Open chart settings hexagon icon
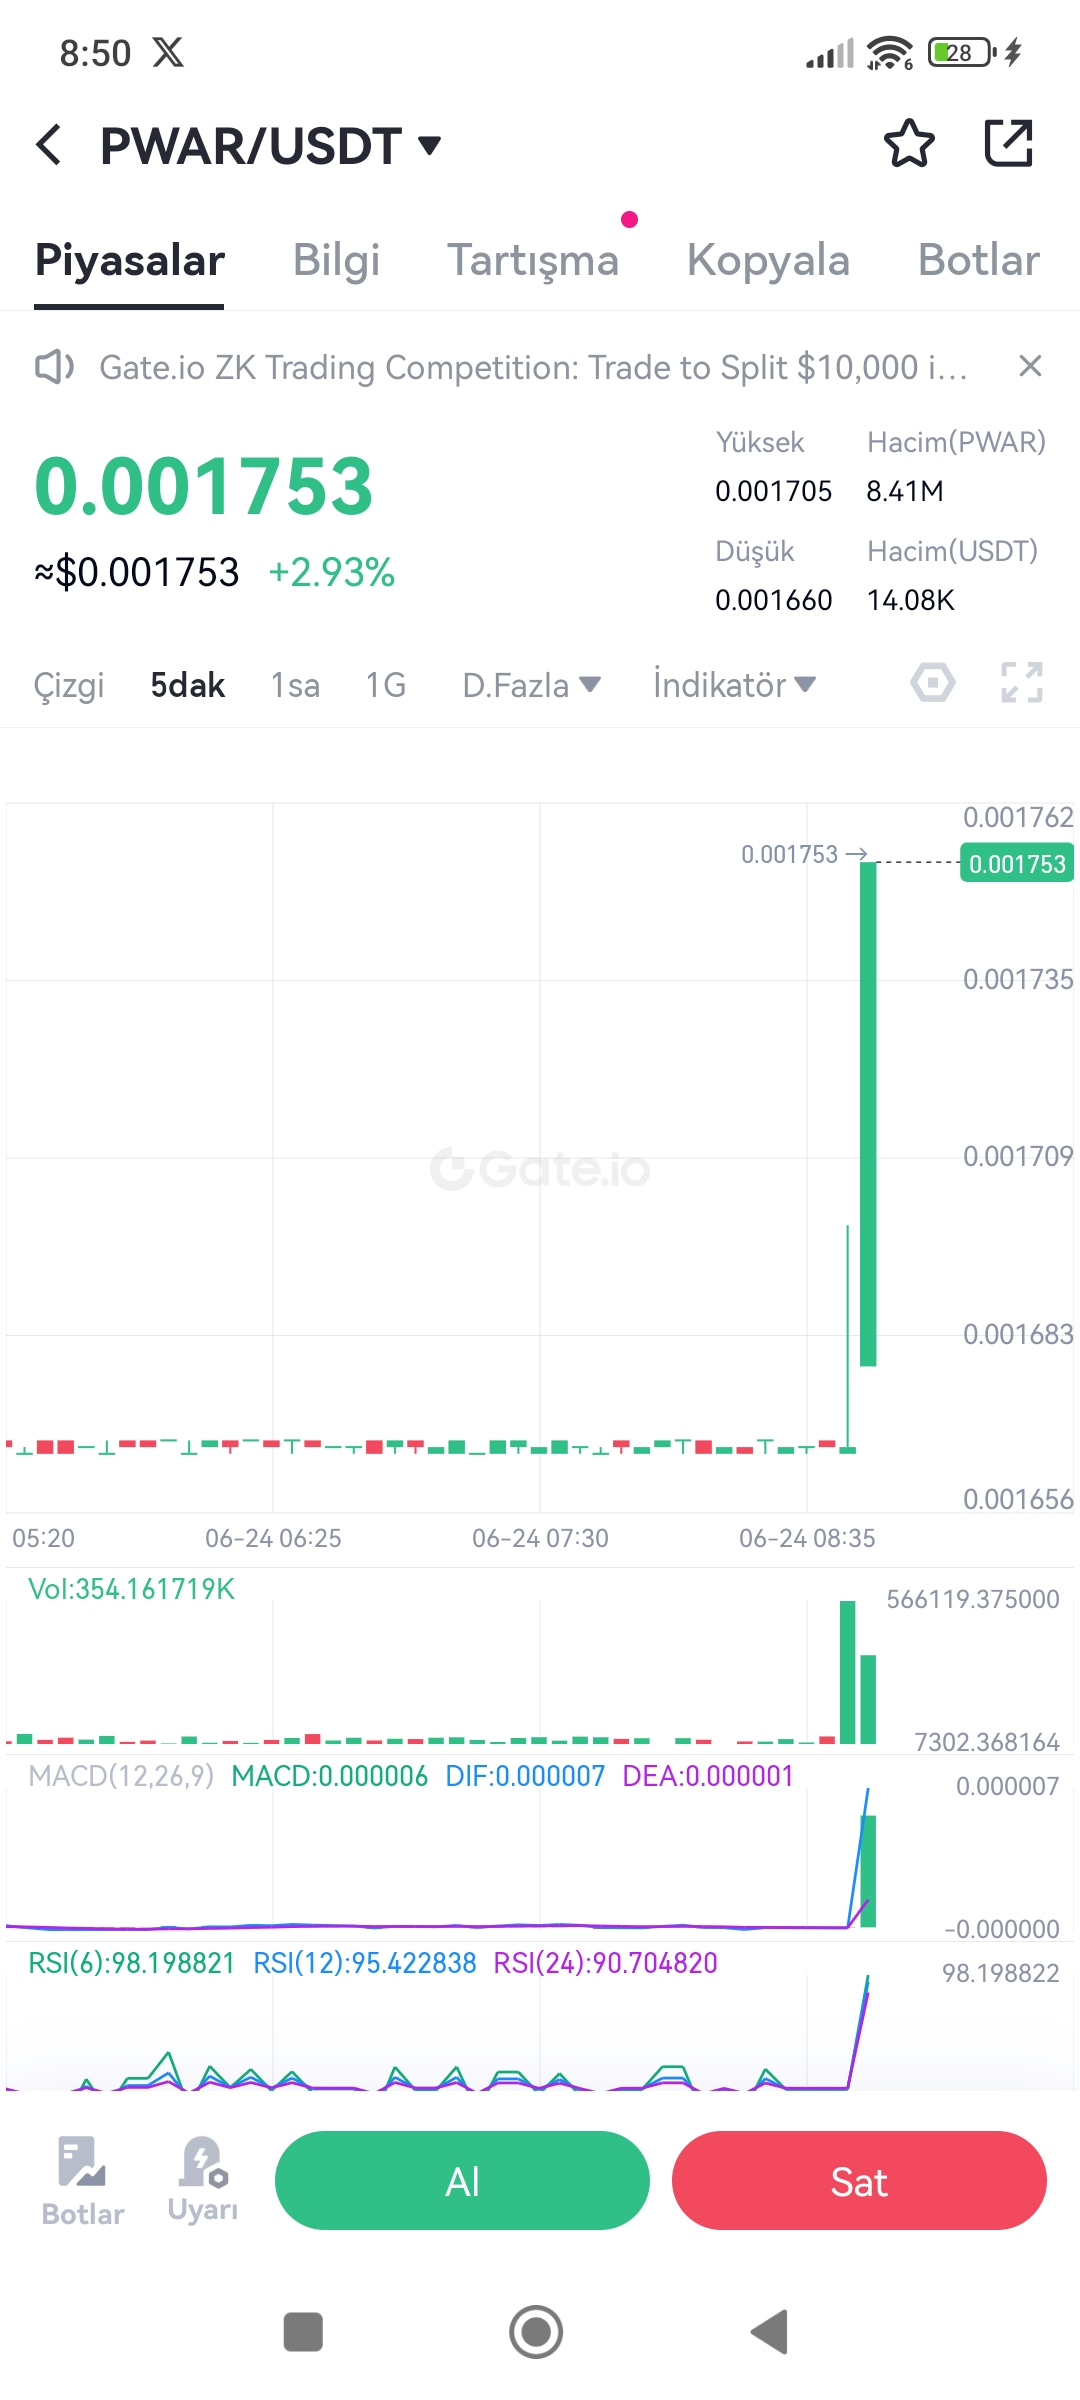This screenshot has width=1080, height=2400. 932,684
